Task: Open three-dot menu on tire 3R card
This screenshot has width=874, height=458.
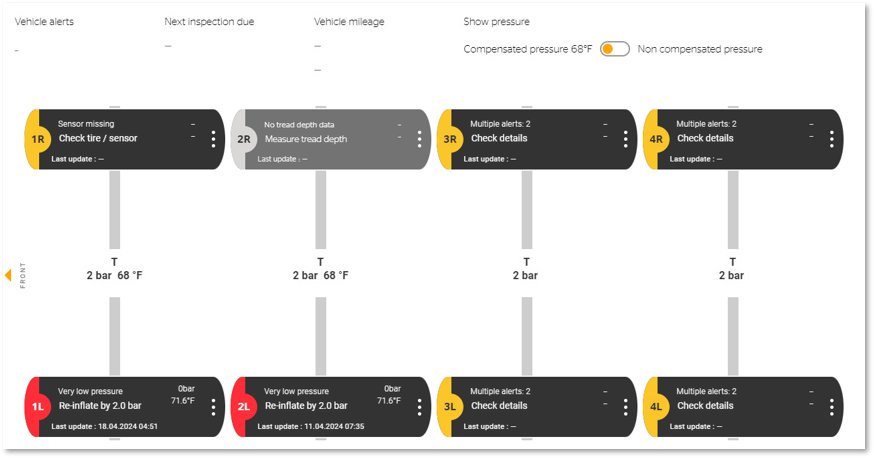Action: point(625,139)
